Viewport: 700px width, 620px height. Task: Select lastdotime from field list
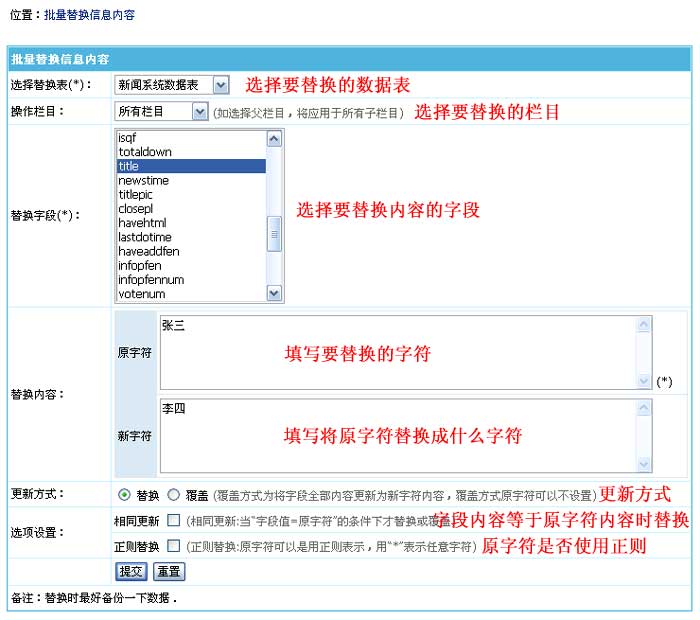(x=144, y=237)
